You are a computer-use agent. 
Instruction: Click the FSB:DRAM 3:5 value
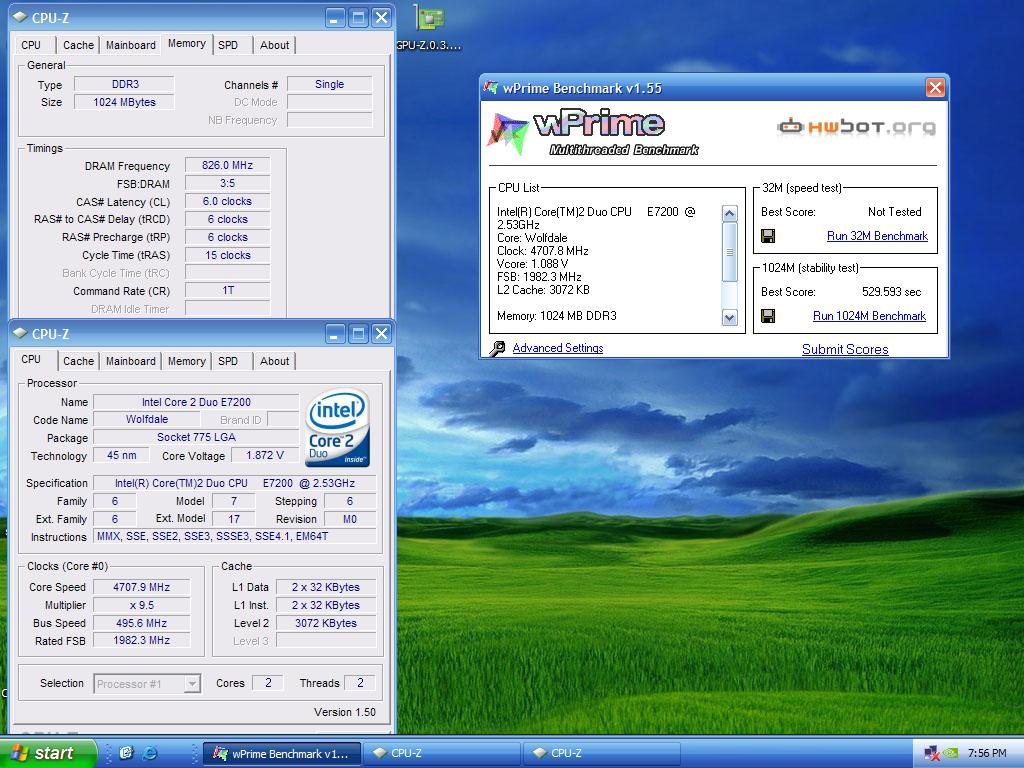click(x=227, y=184)
